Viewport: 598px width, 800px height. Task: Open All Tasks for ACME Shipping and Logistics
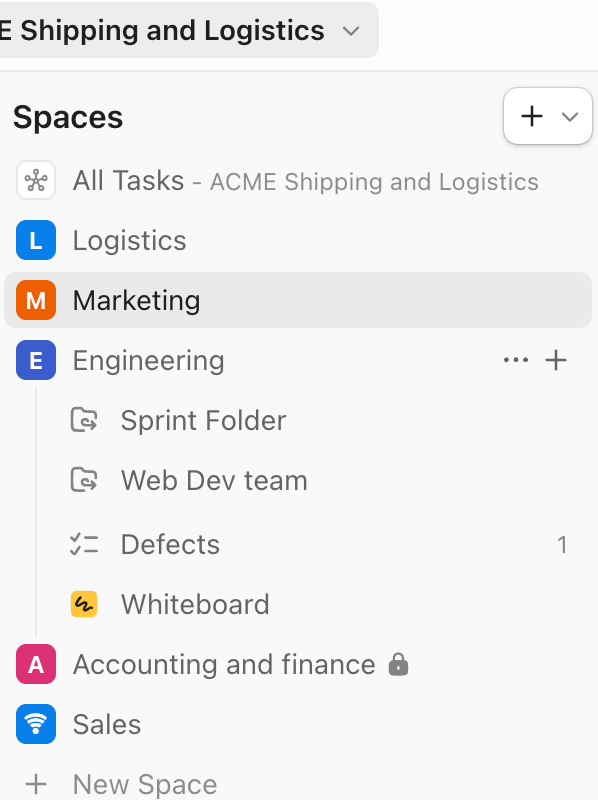point(130,181)
